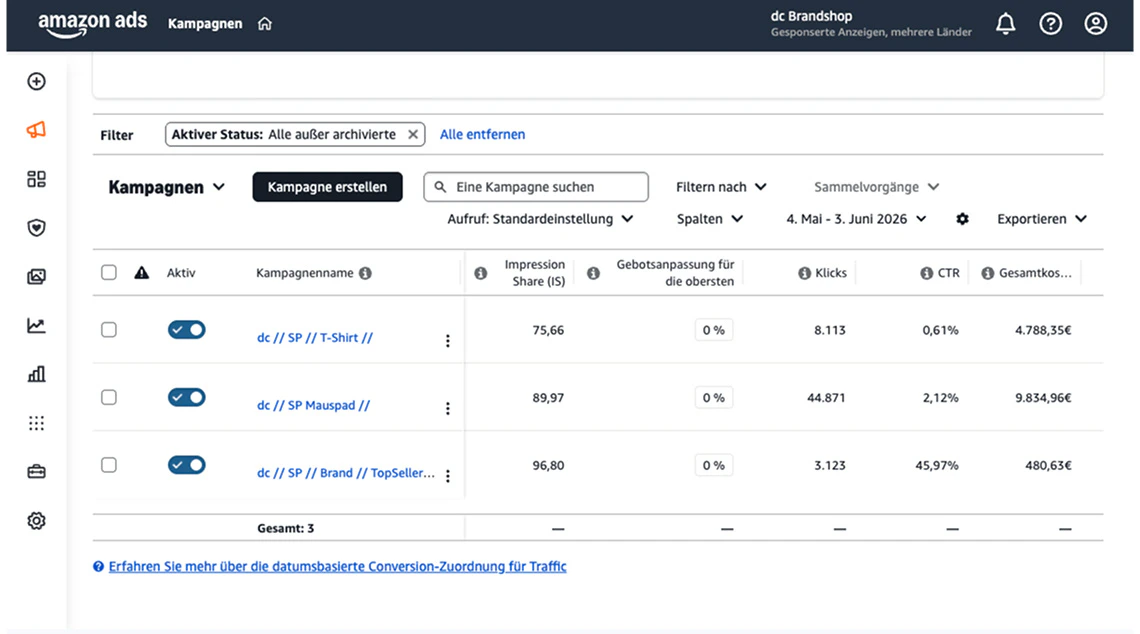Open the line chart trends icon in sidebar
The image size is (1140, 634).
tap(36, 325)
